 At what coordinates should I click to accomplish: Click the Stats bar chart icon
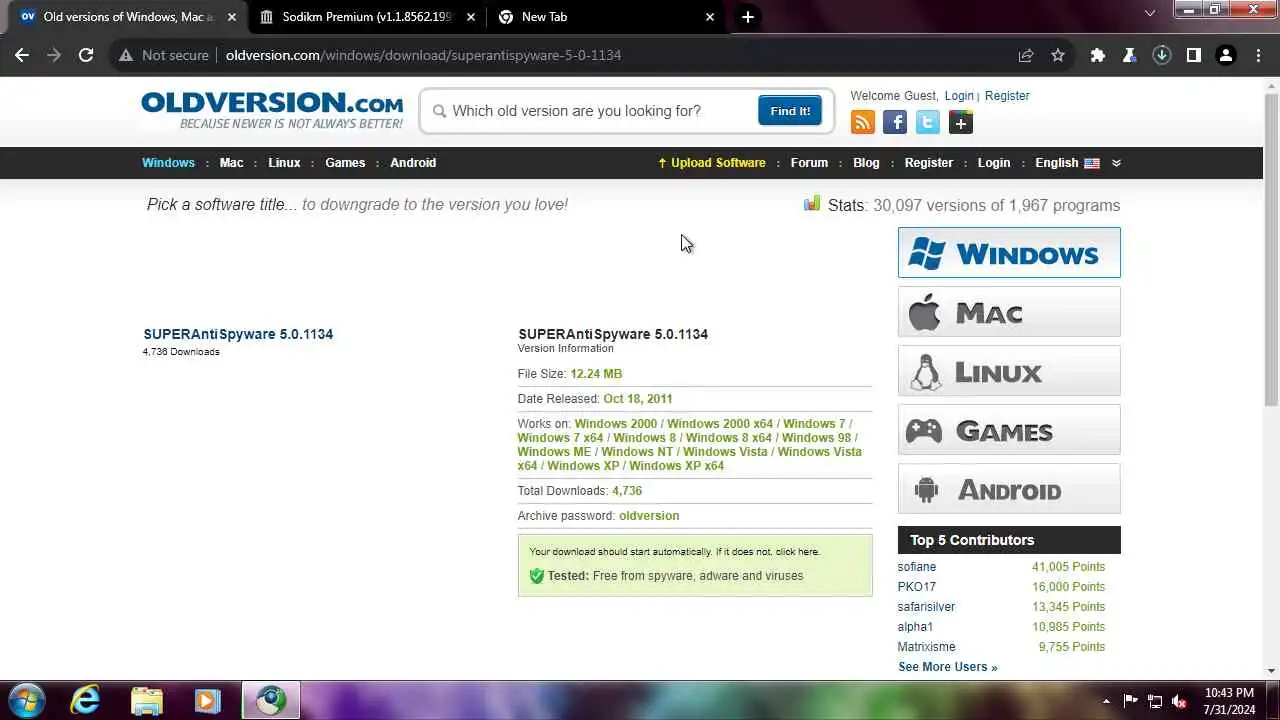pyautogui.click(x=812, y=204)
